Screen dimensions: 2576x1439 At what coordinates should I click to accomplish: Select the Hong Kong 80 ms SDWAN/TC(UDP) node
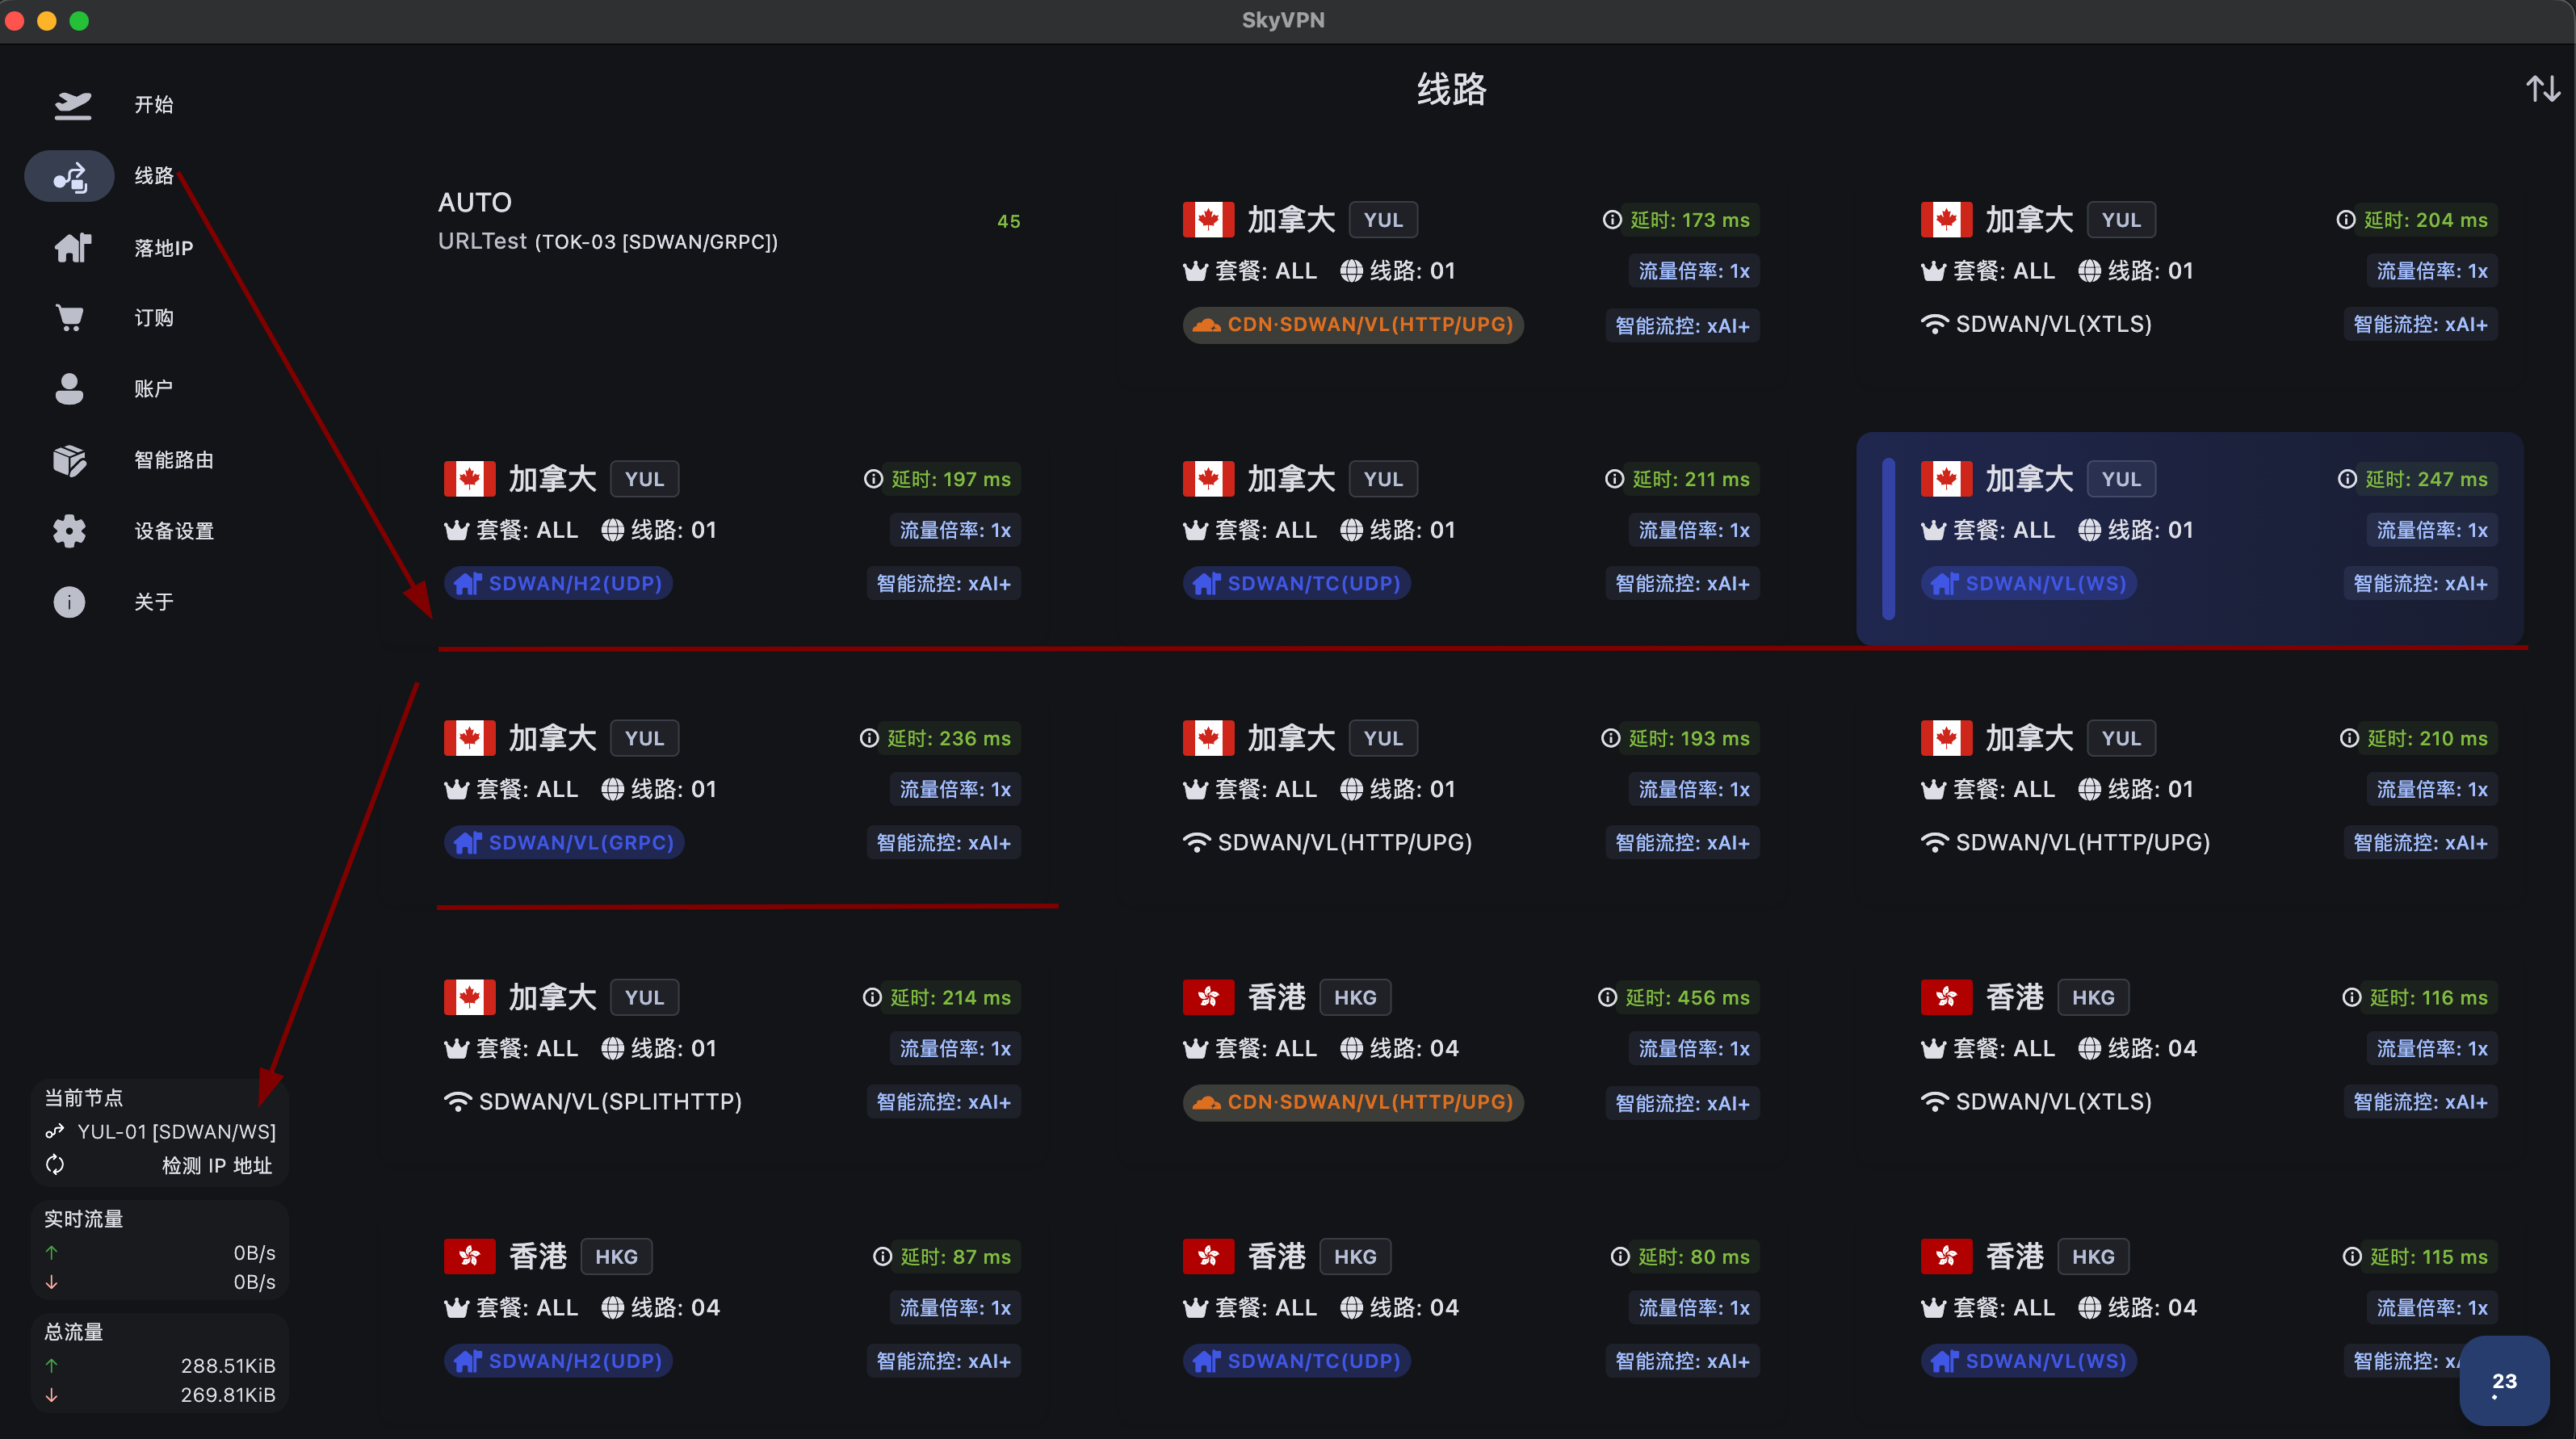click(1468, 1307)
